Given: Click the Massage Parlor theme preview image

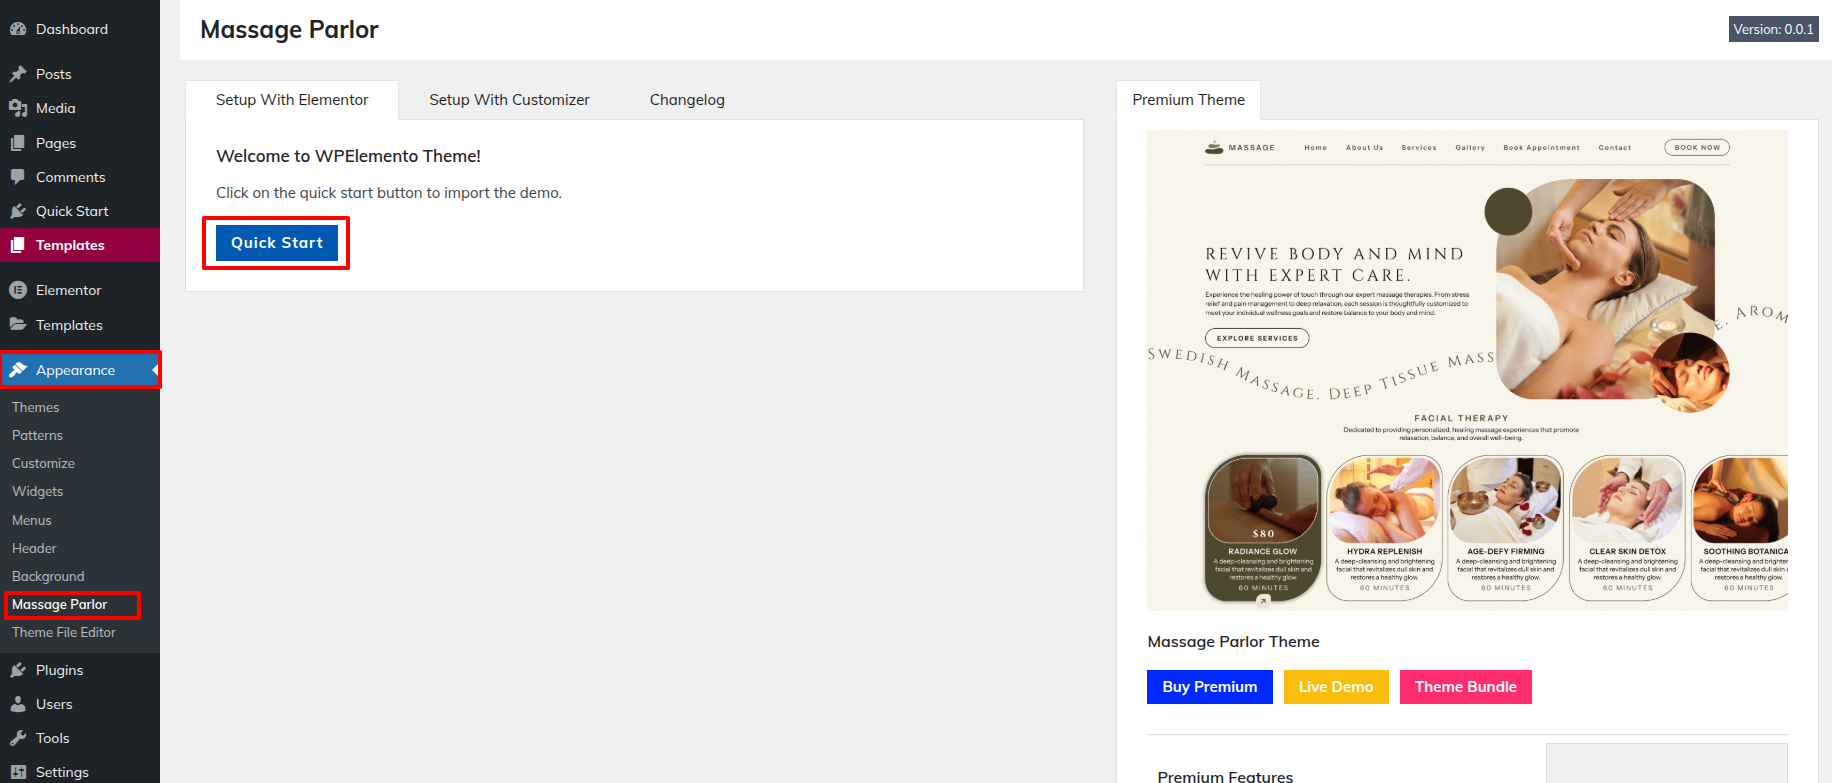Looking at the screenshot, I should click(1466, 370).
